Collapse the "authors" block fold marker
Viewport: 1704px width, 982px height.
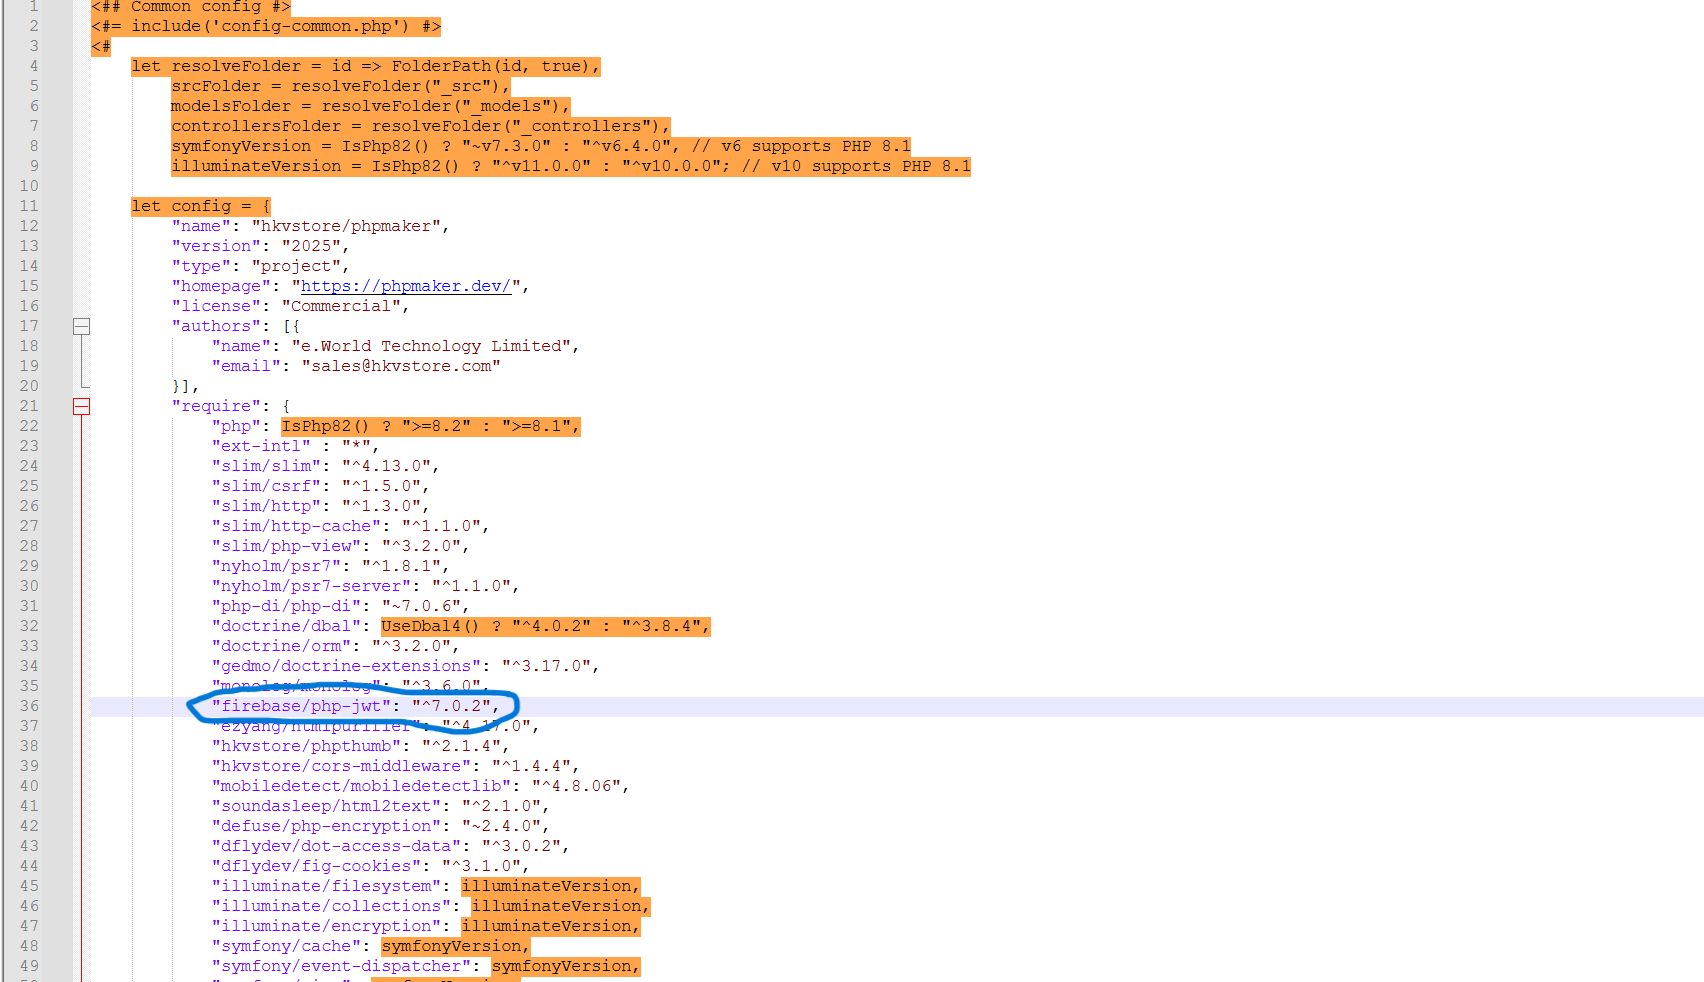point(81,326)
